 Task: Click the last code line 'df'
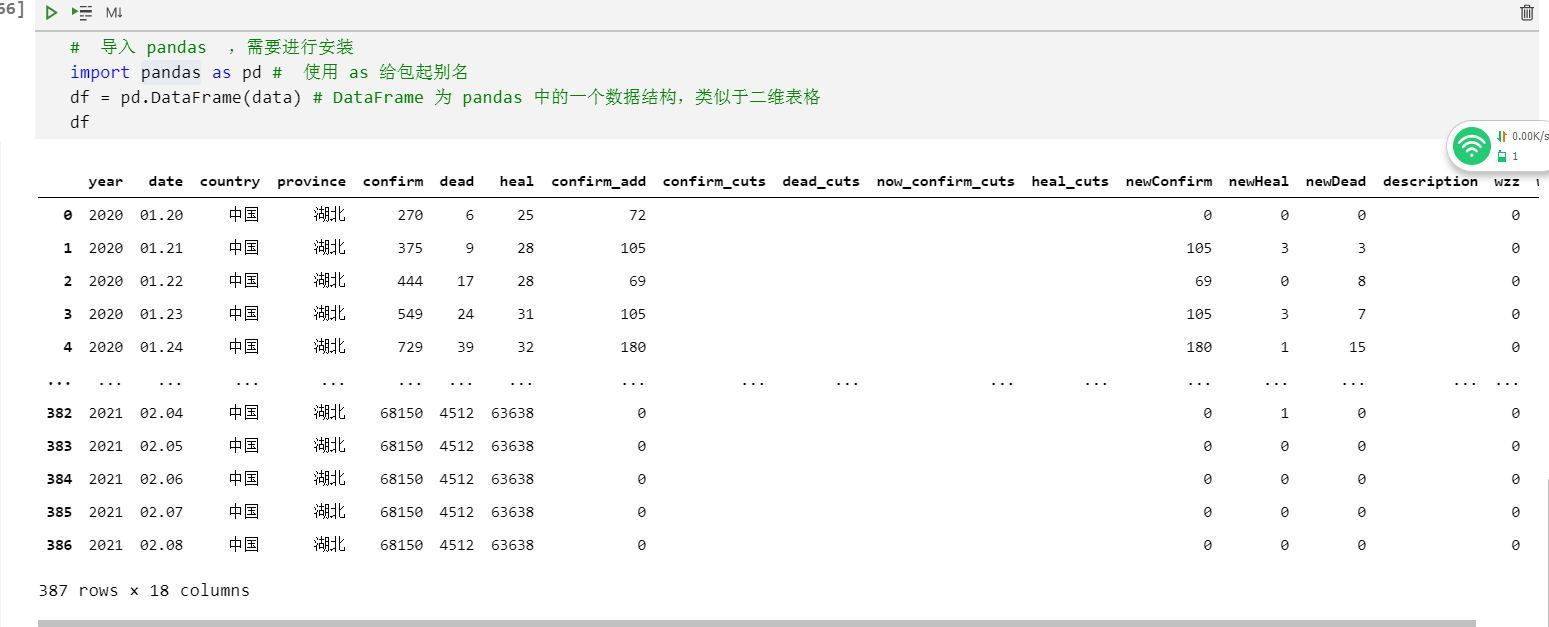(79, 122)
